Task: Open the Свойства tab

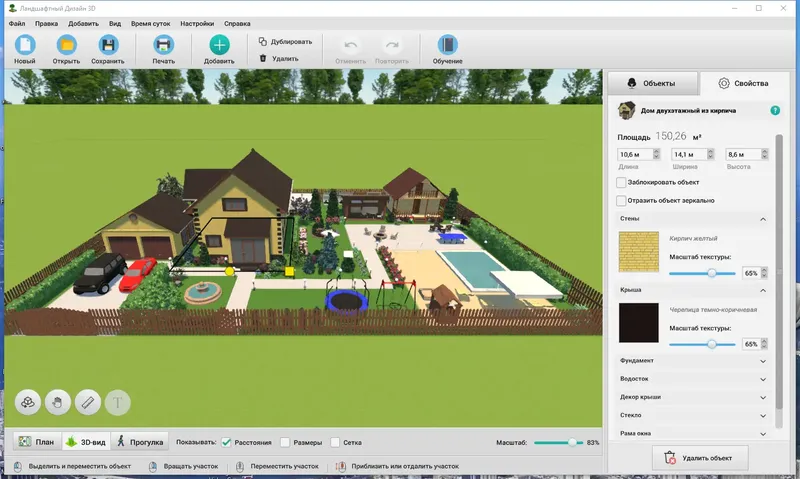Action: (x=743, y=83)
